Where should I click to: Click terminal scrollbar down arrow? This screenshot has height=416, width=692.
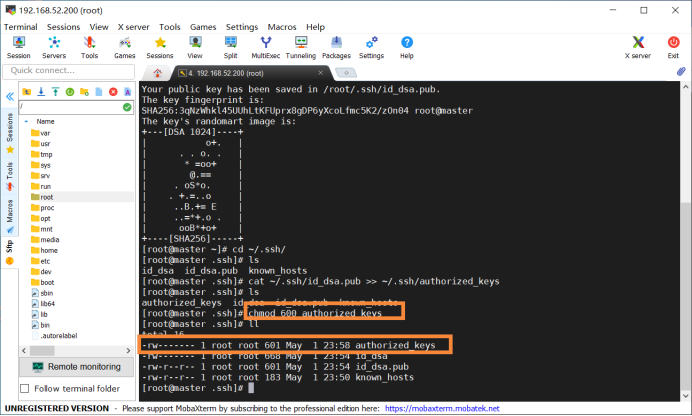(684, 395)
